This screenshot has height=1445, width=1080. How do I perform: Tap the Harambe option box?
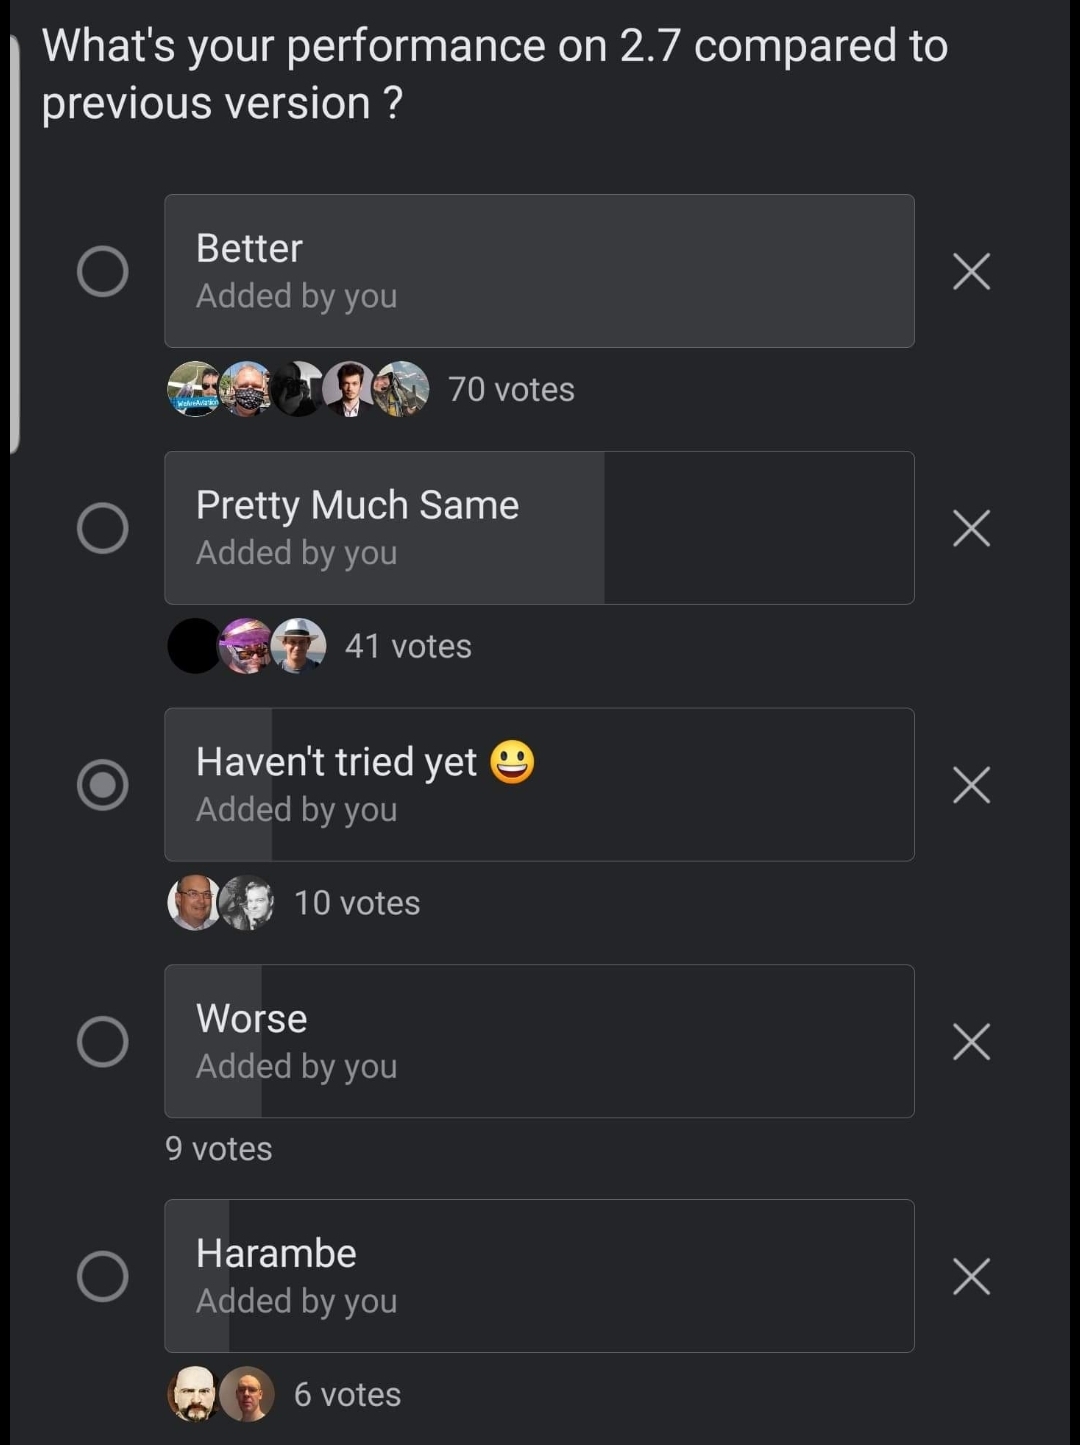539,1276
